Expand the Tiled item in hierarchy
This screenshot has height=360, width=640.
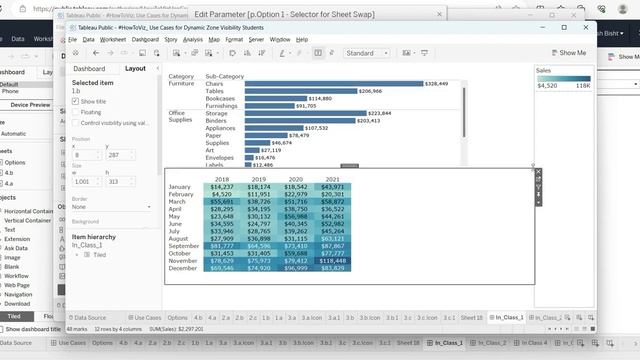pos(77,255)
